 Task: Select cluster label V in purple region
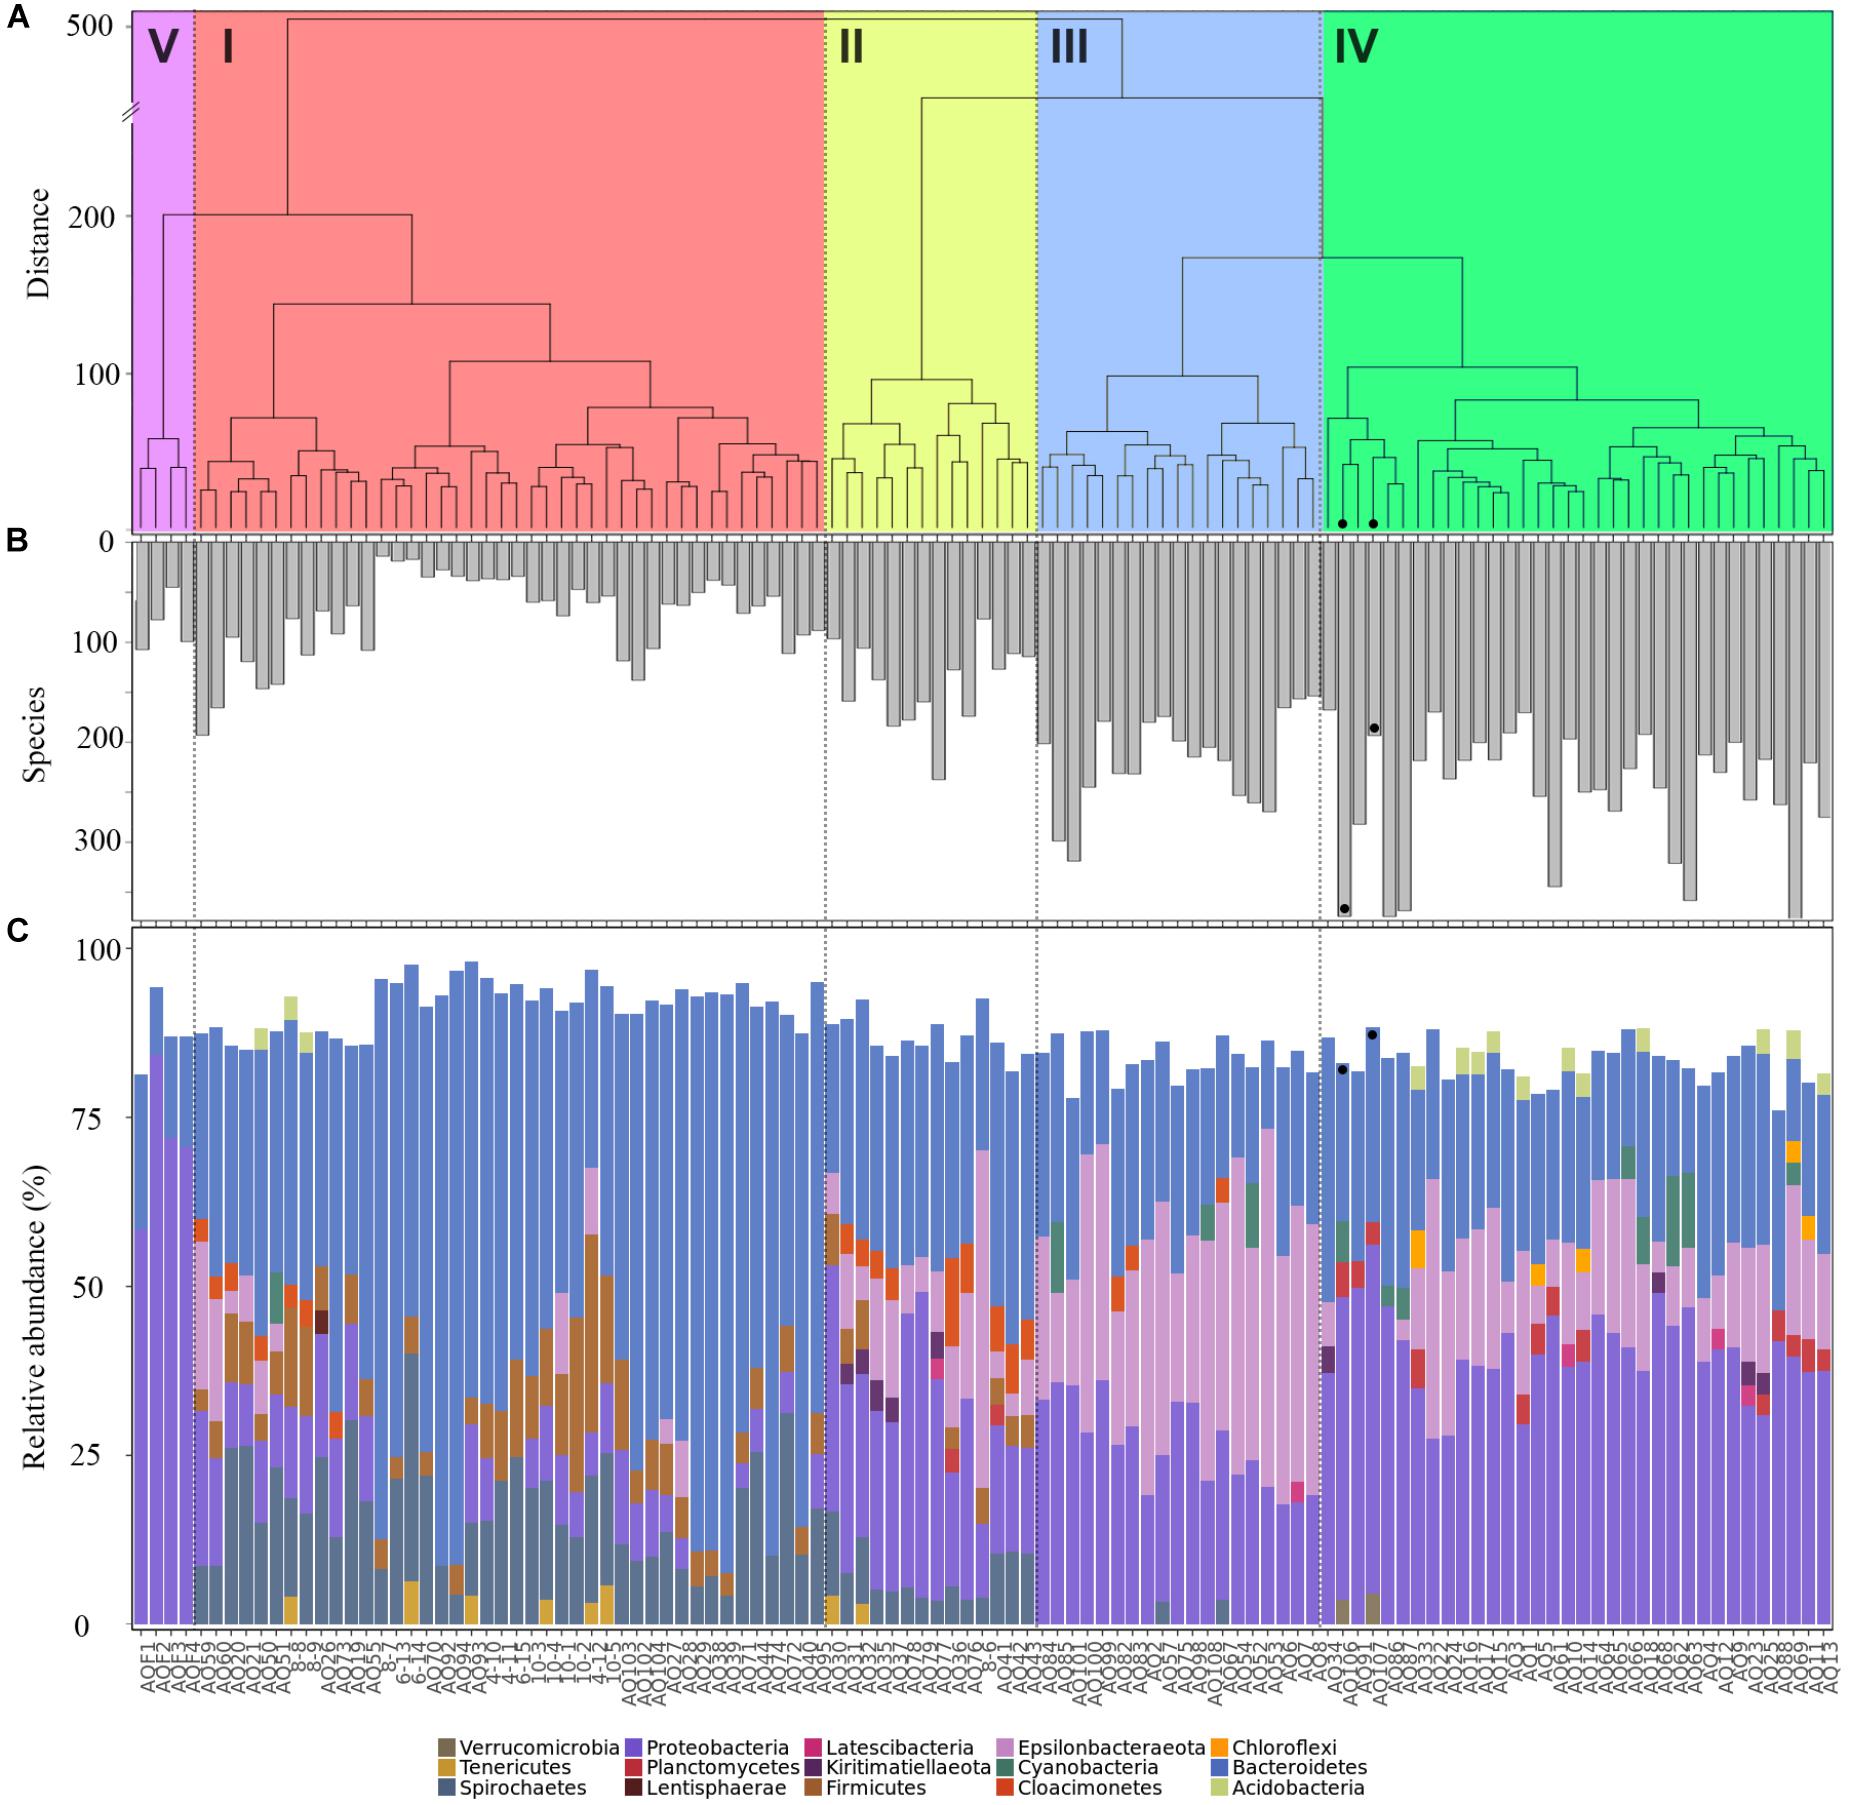point(162,46)
